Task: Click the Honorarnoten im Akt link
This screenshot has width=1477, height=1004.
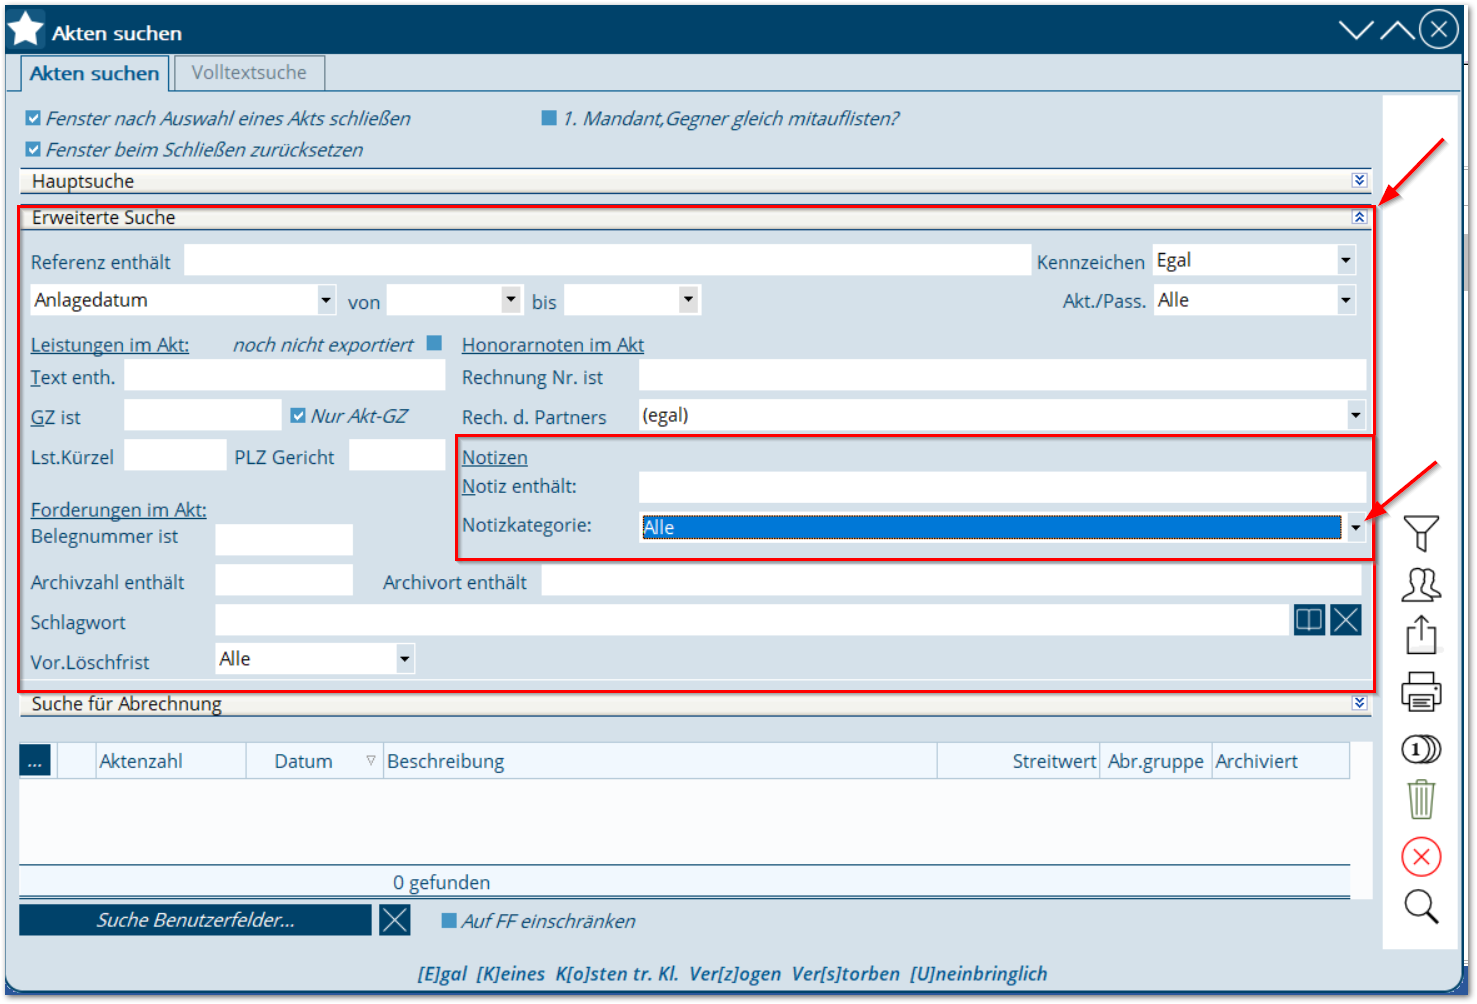Action: (x=553, y=345)
